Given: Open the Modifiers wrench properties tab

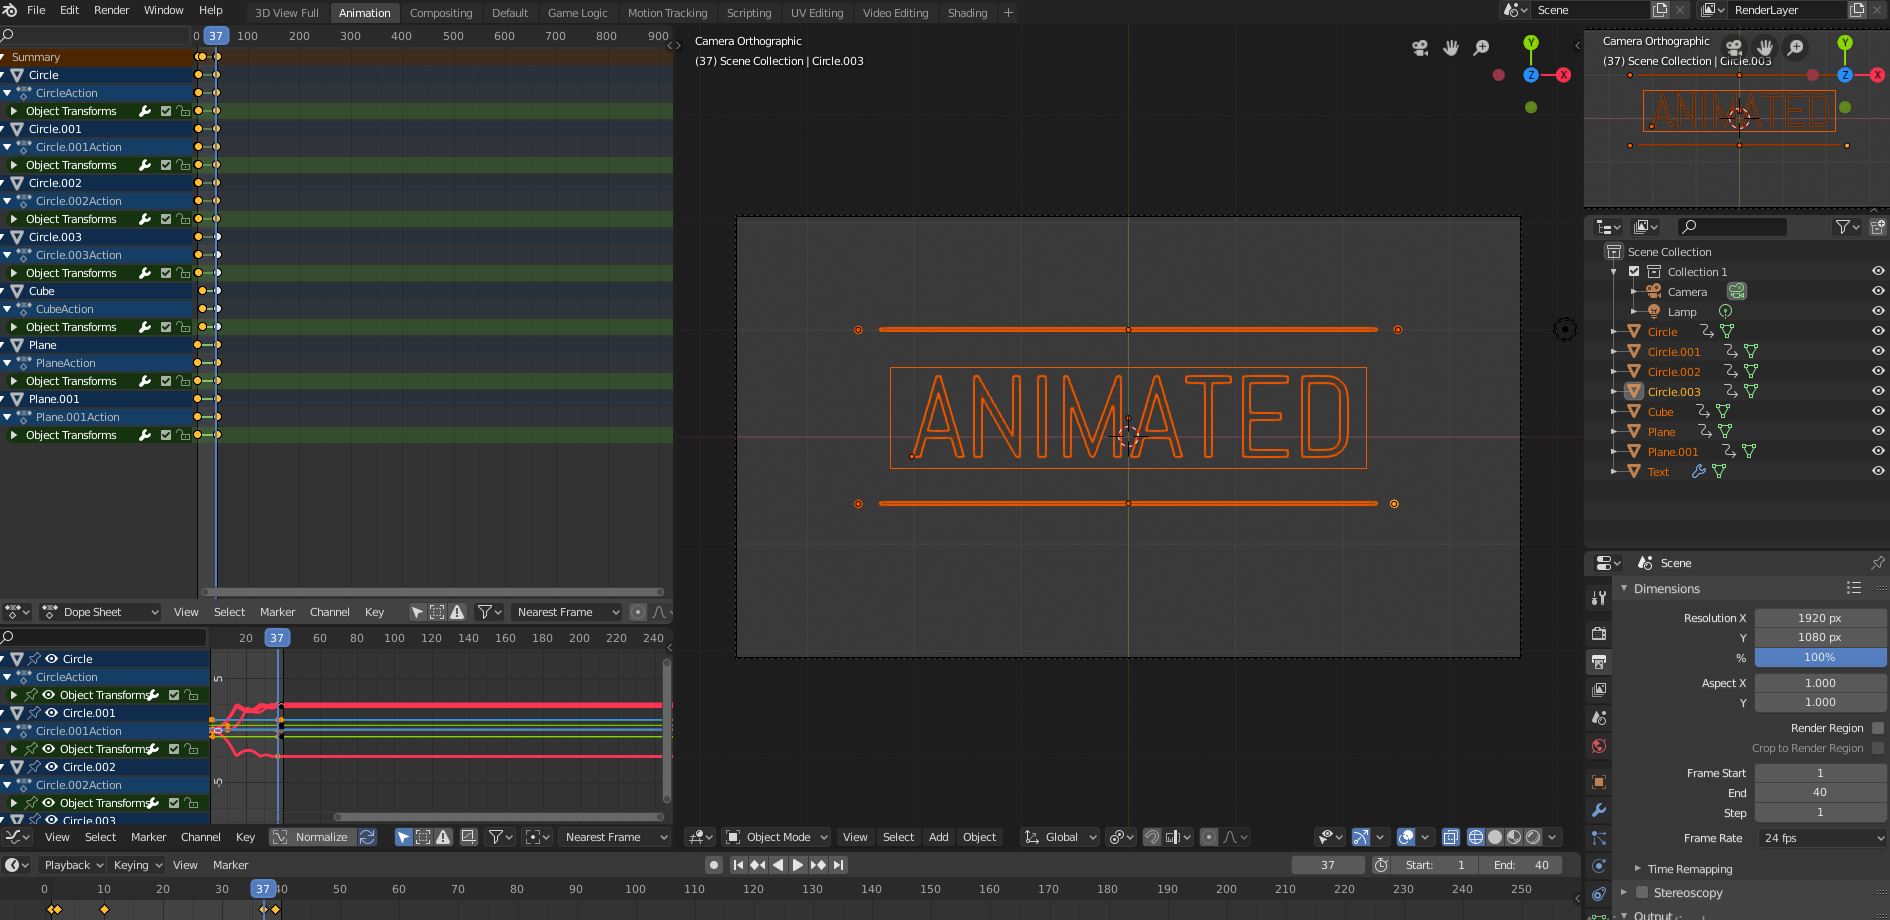Looking at the screenshot, I should click(1598, 810).
